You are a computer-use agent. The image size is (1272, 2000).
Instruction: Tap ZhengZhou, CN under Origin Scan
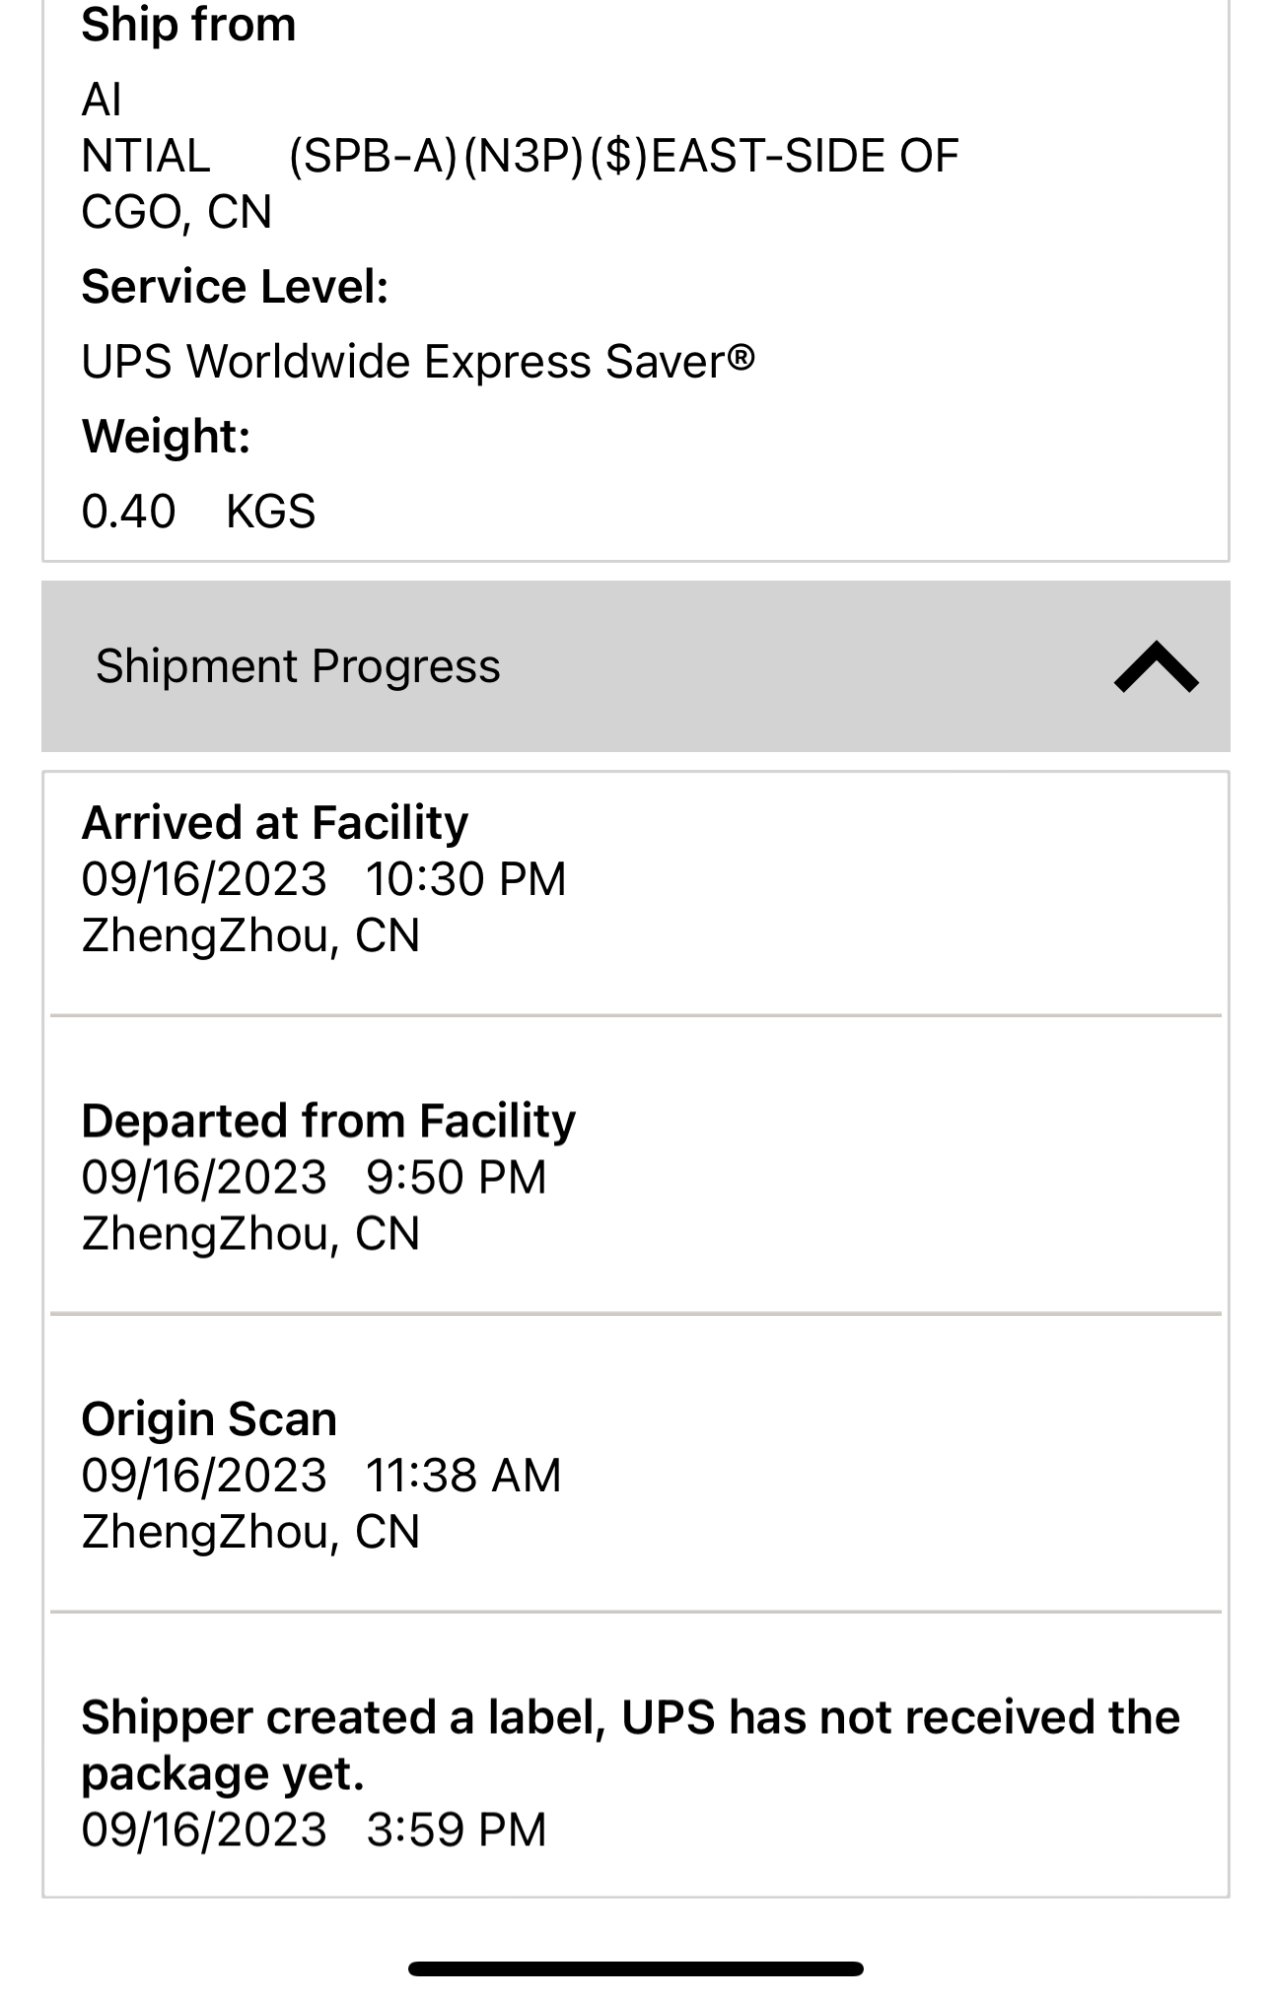[250, 1532]
